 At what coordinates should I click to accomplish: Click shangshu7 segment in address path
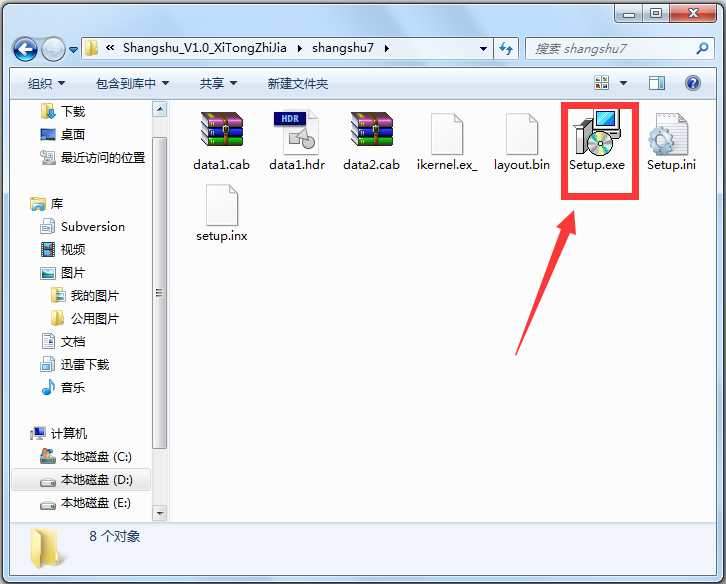(343, 48)
